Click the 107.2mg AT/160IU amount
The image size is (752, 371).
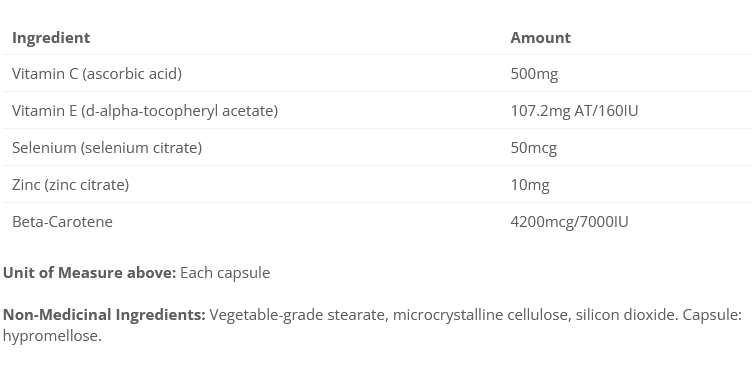(x=574, y=111)
